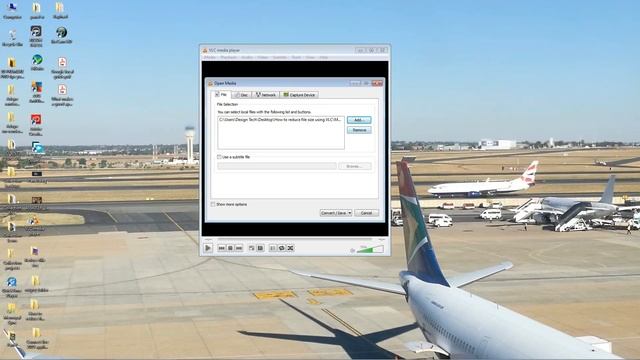Screen dimensions: 640x360
Task: Open the Computer desktop icon
Action: [x=12, y=11]
